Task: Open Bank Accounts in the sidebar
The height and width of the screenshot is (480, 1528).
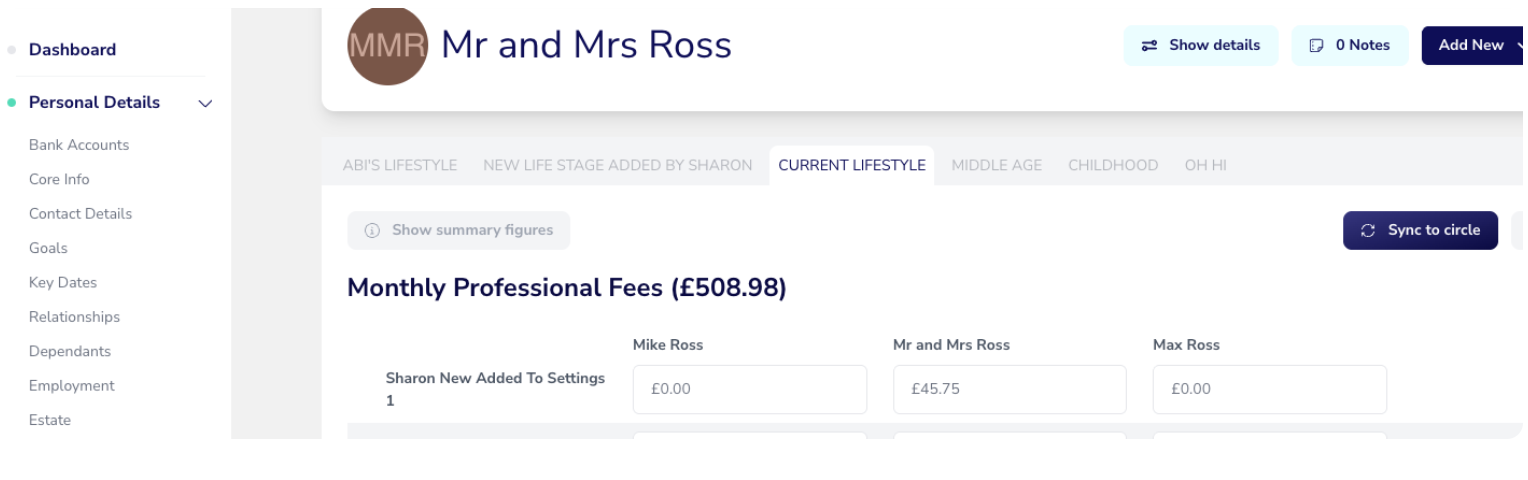Action: coord(79,145)
